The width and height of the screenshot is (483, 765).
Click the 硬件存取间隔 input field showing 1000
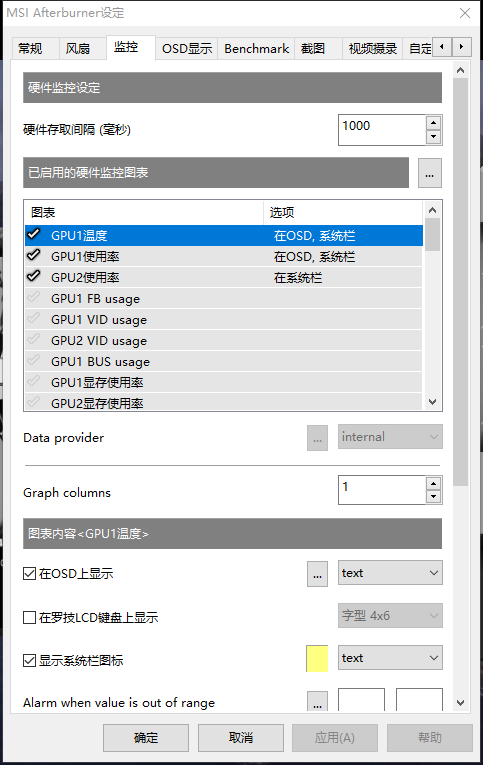click(382, 130)
